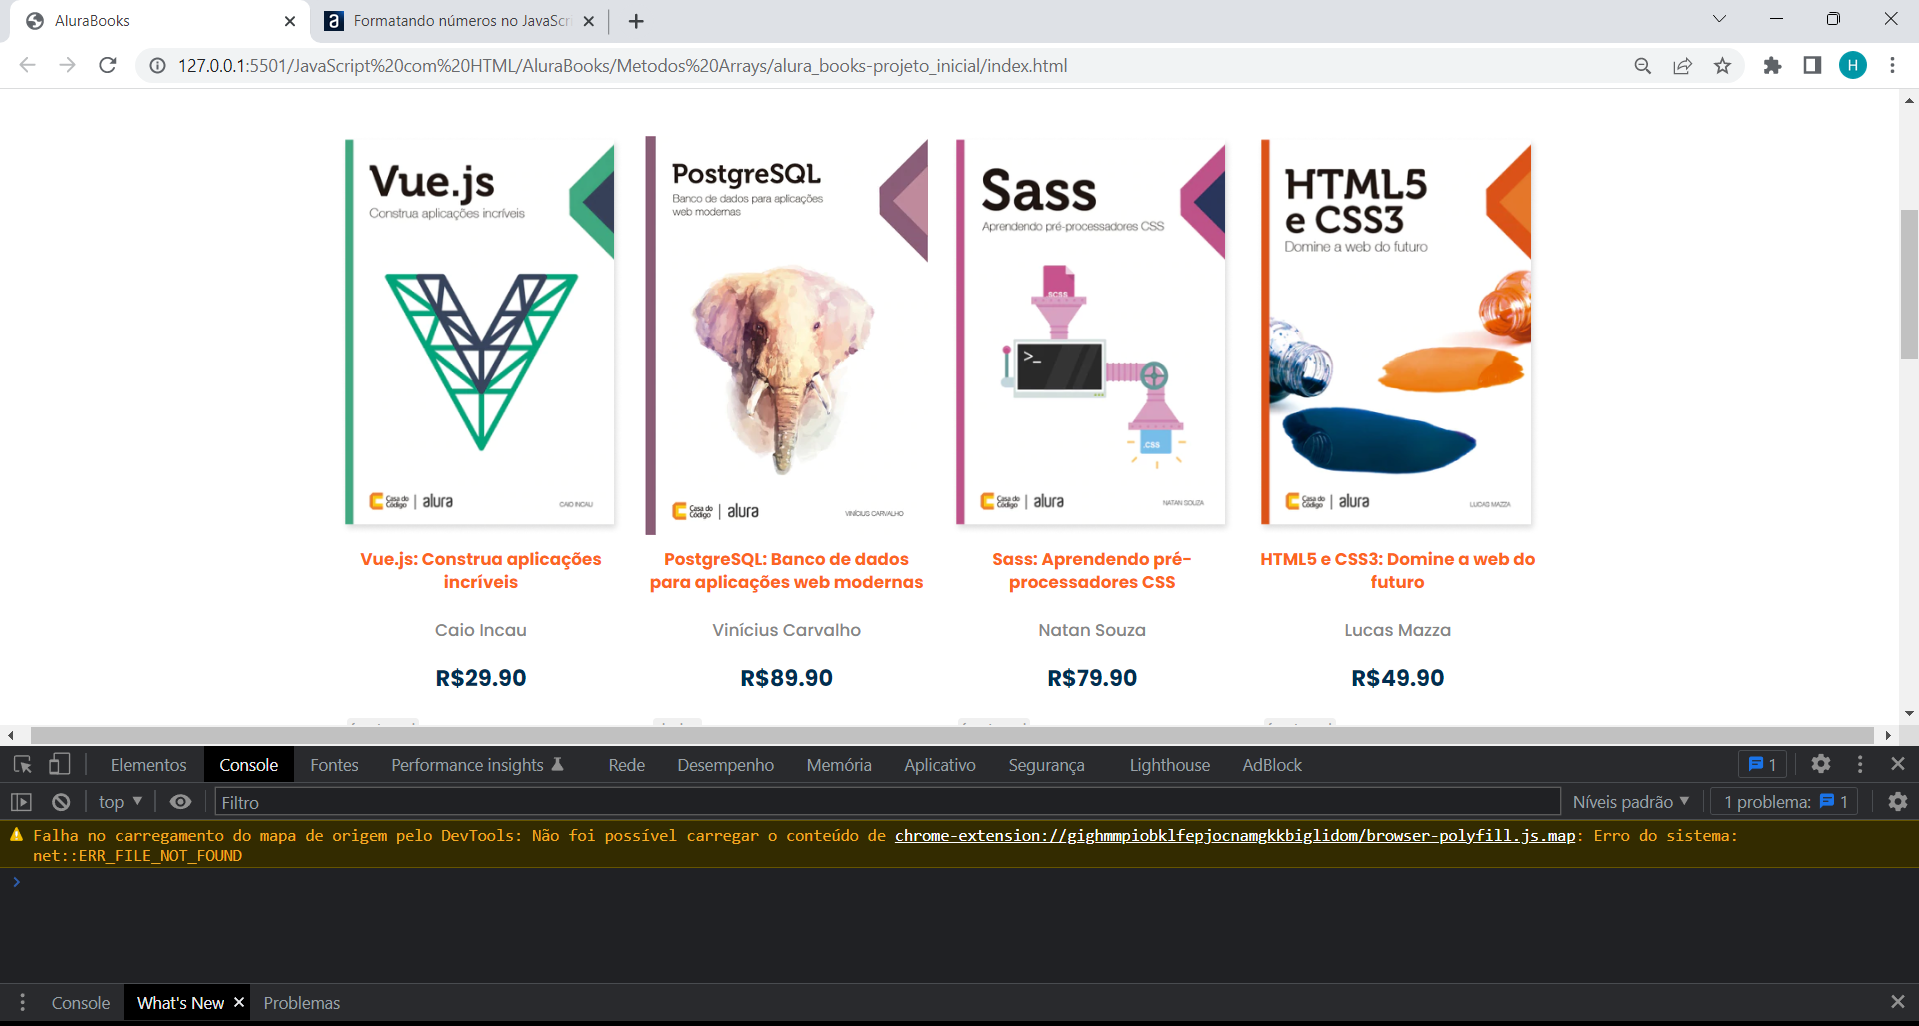Image resolution: width=1919 pixels, height=1026 pixels.
Task: Close the bottom drawer
Action: [x=1897, y=1002]
